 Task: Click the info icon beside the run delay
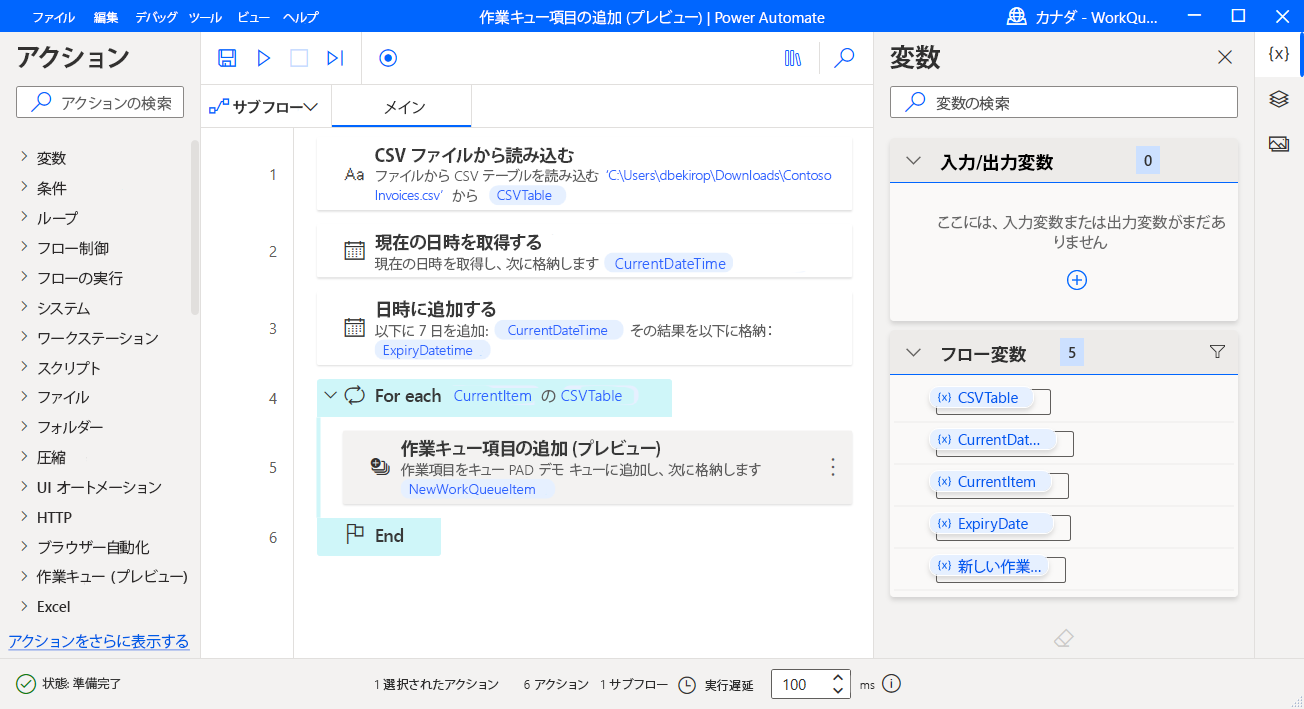(x=892, y=684)
